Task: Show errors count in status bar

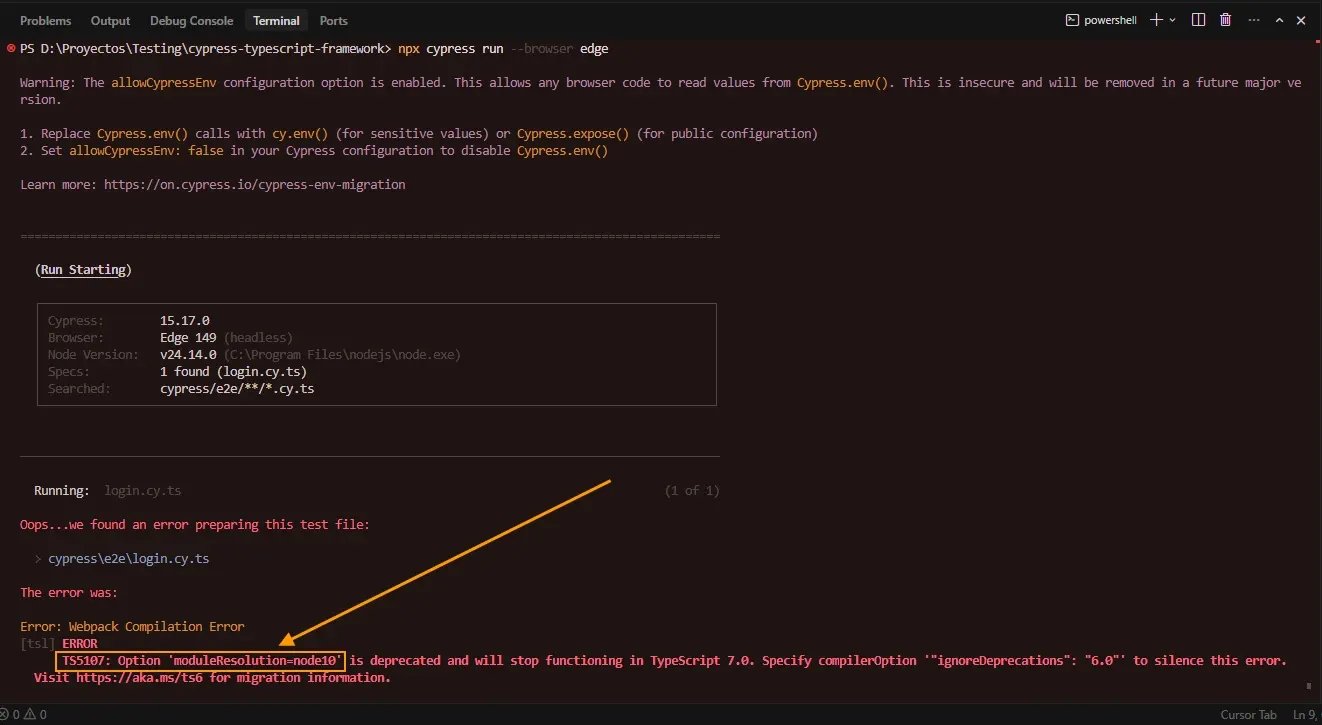Action: point(11,715)
